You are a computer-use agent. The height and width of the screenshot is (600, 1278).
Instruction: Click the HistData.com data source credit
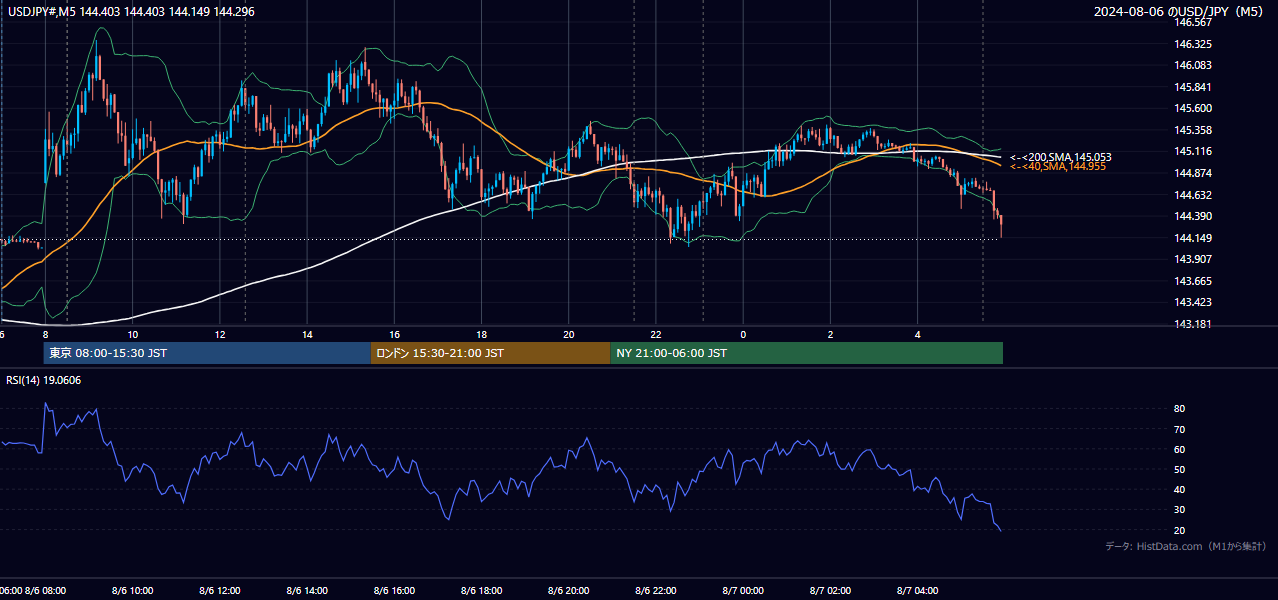click(x=1185, y=546)
